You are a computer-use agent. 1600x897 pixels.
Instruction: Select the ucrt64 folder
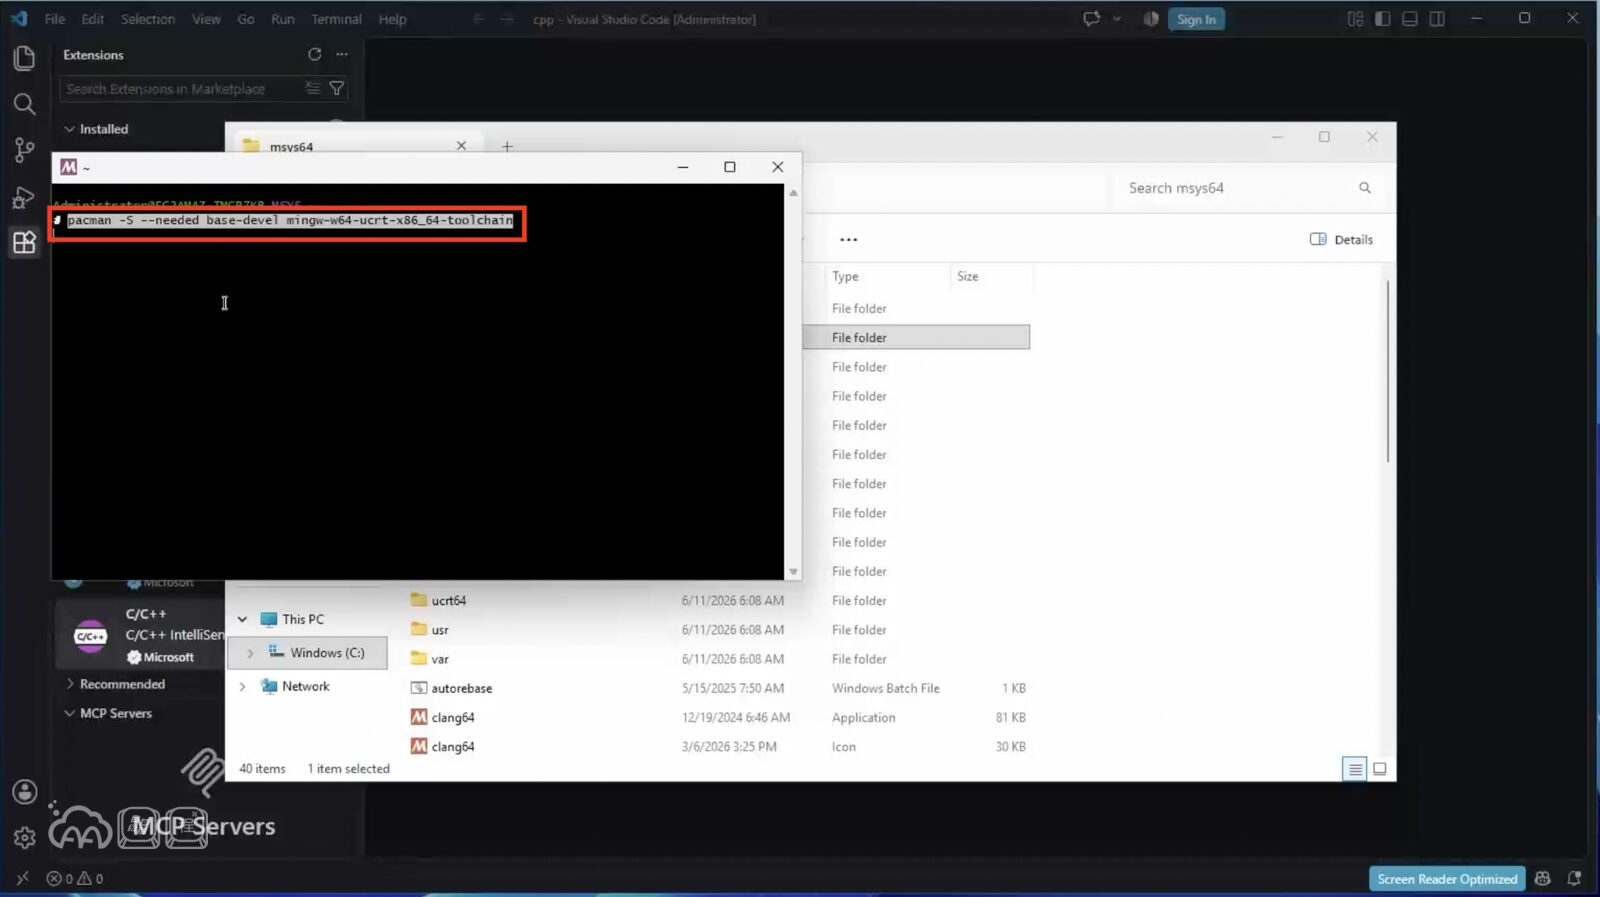[449, 601]
